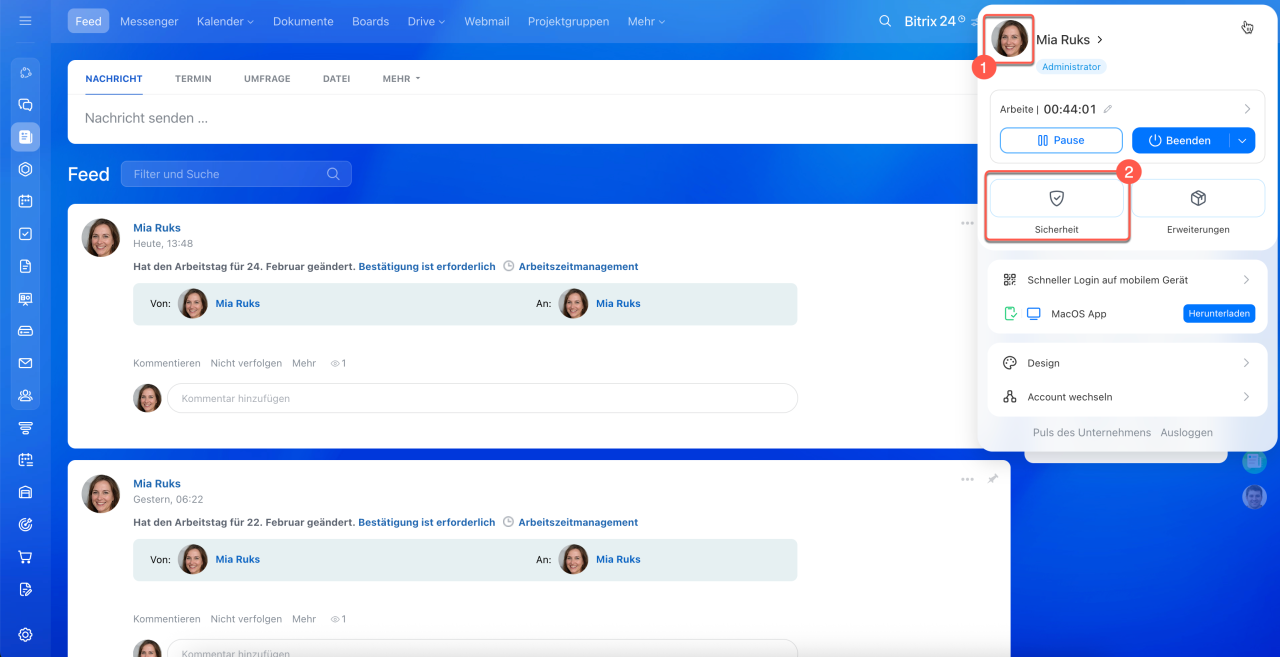Image resolution: width=1280 pixels, height=657 pixels.
Task: Open the mail envelope sidebar icon
Action: (x=25, y=363)
